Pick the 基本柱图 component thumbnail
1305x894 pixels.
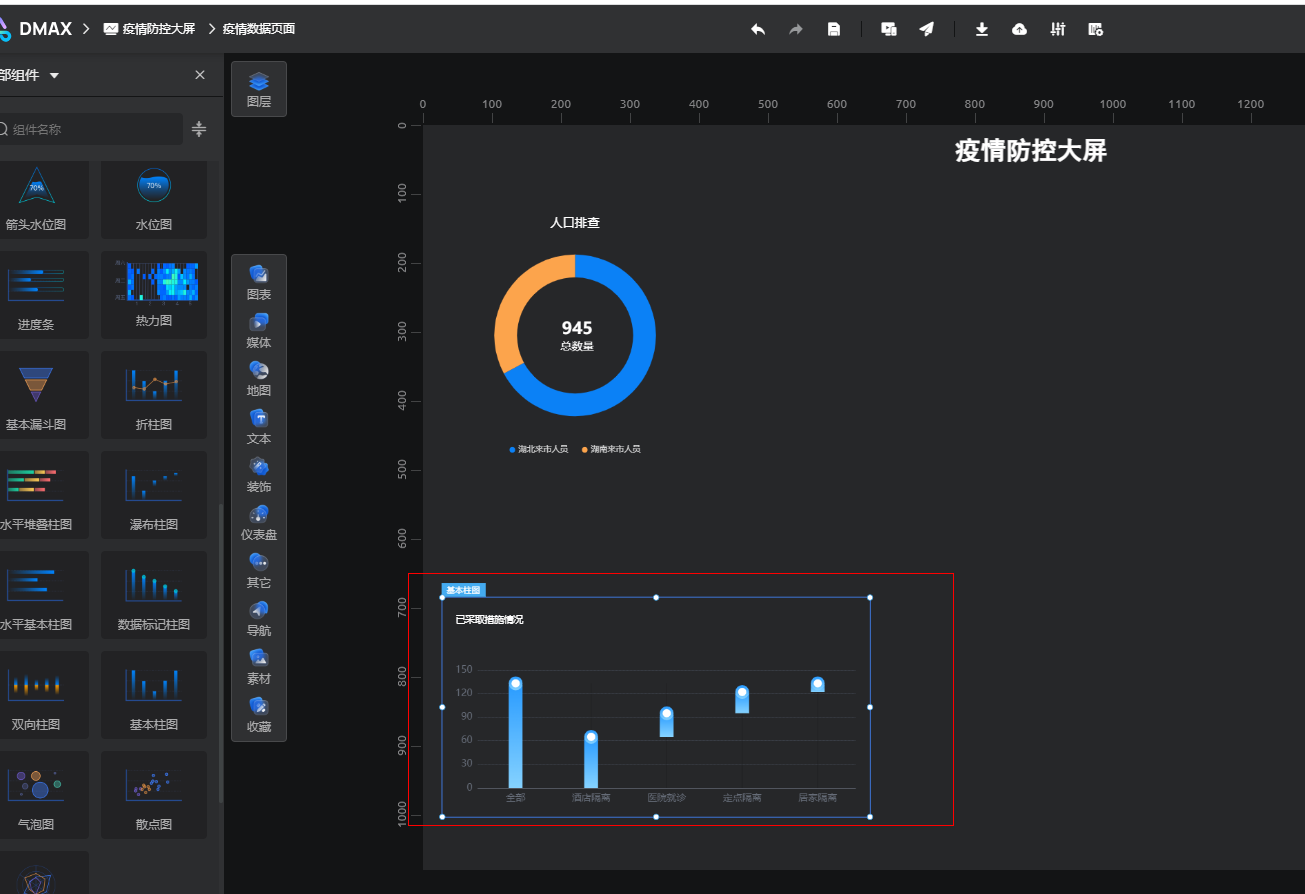click(154, 695)
